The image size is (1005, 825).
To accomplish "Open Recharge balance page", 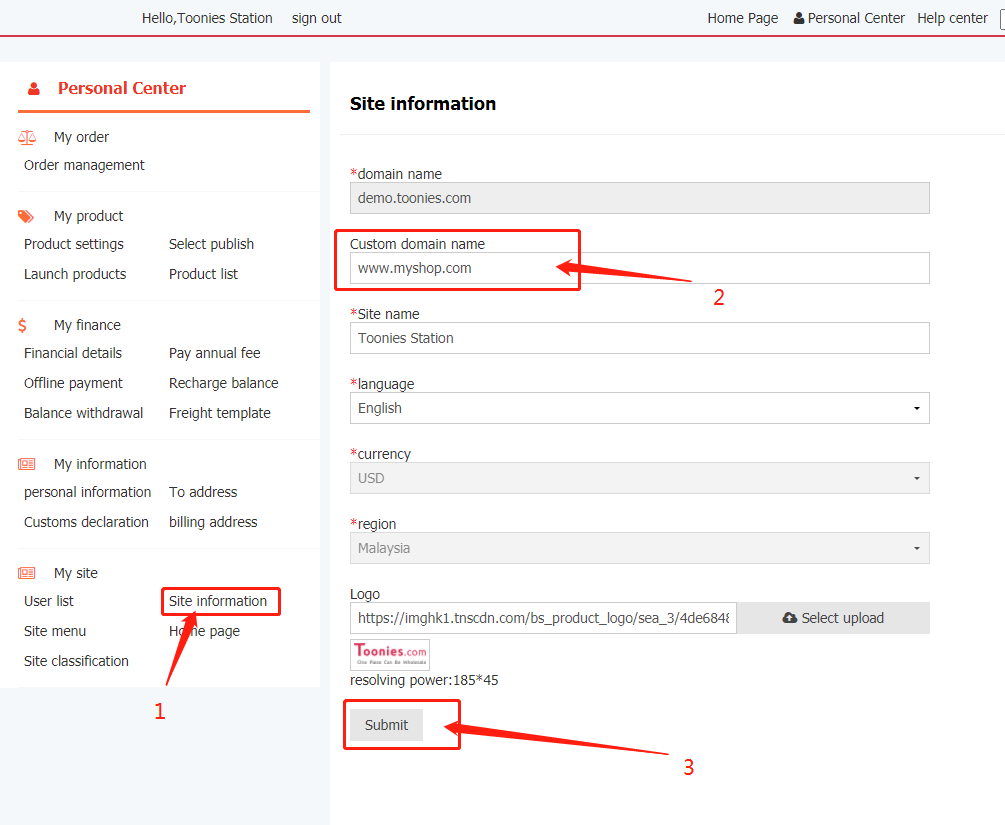I will pos(223,383).
